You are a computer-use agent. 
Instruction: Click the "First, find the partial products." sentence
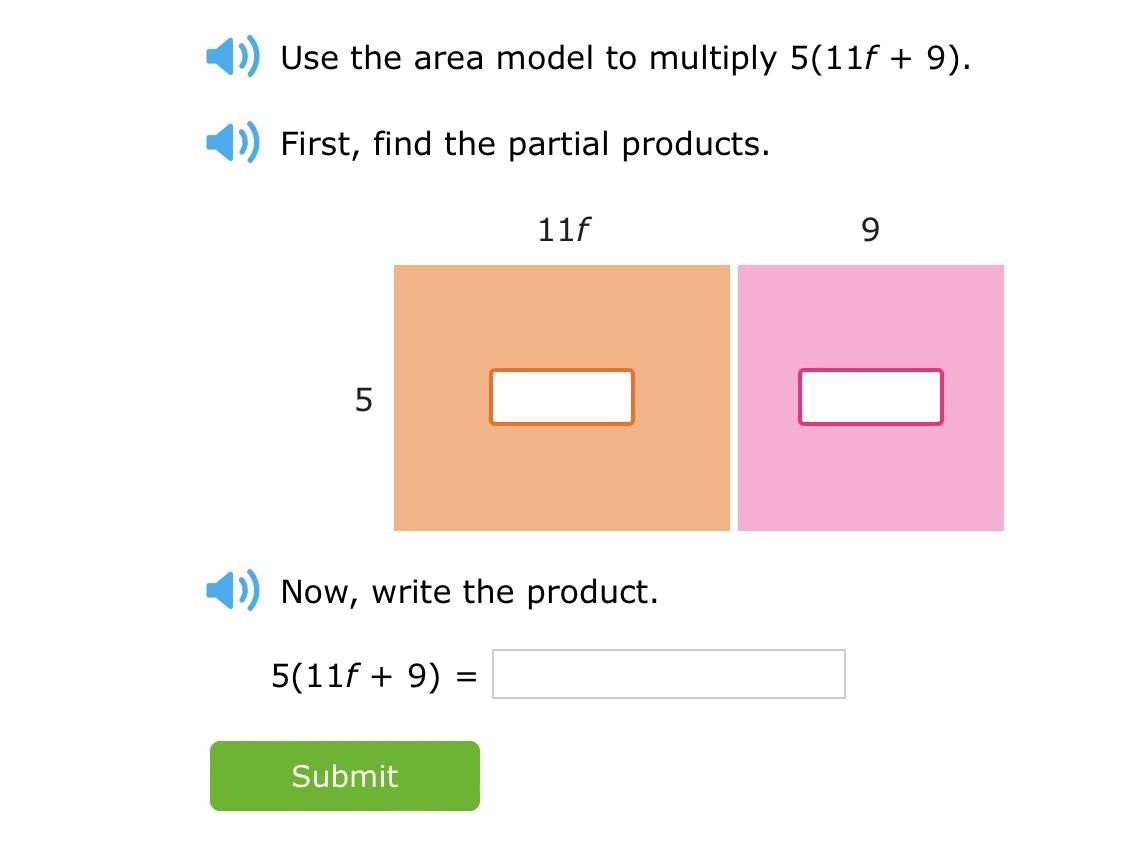[525, 144]
